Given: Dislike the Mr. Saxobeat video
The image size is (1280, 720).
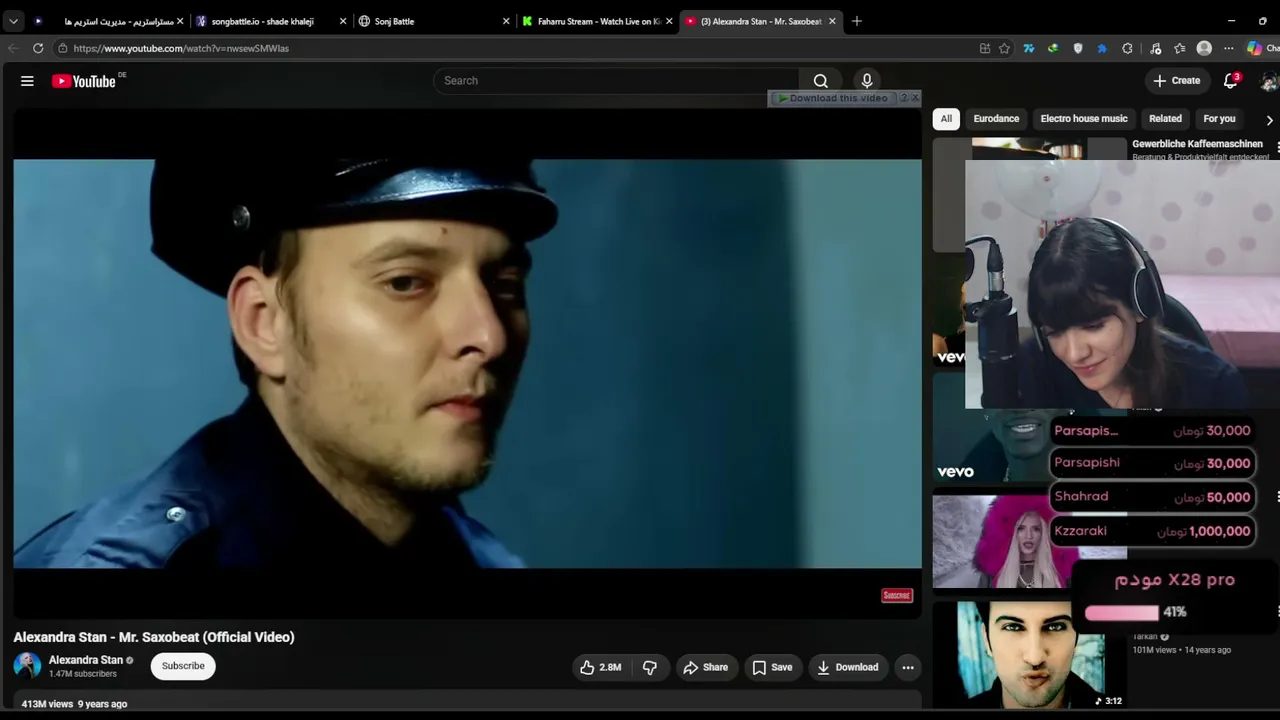Looking at the screenshot, I should (650, 667).
